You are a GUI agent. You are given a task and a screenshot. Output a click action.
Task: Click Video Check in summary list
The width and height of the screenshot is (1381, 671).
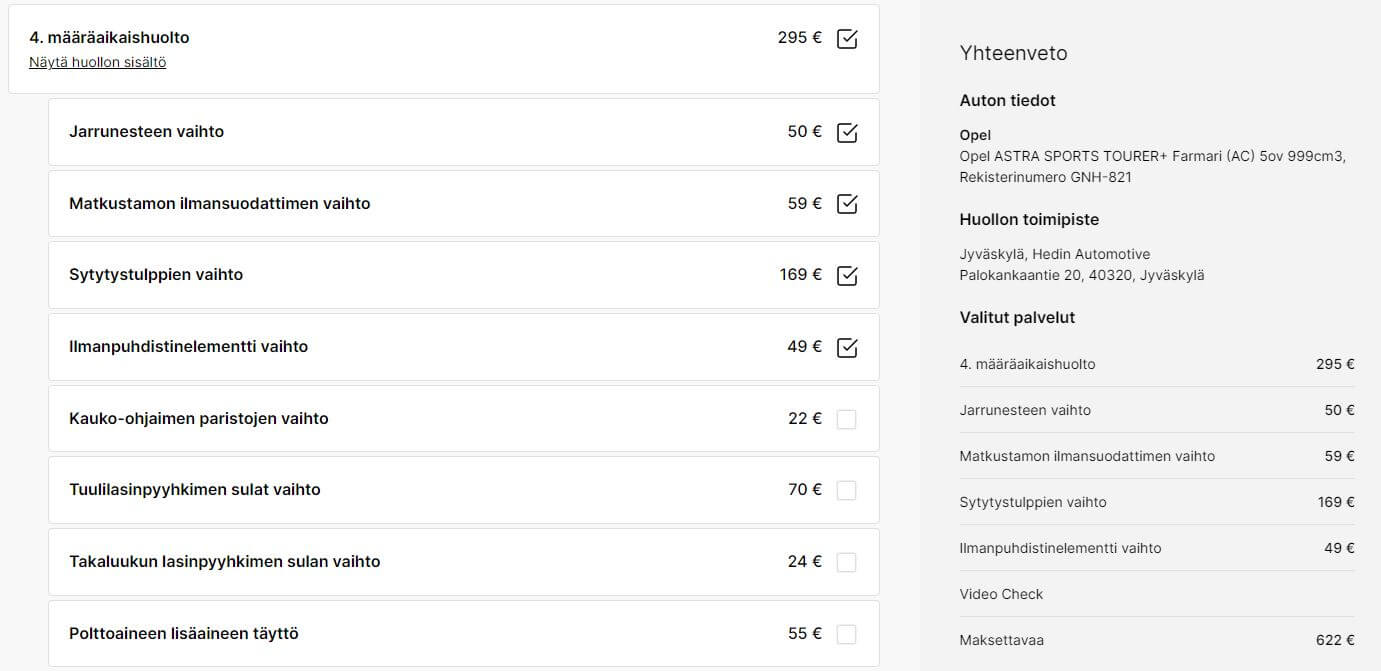[1001, 594]
